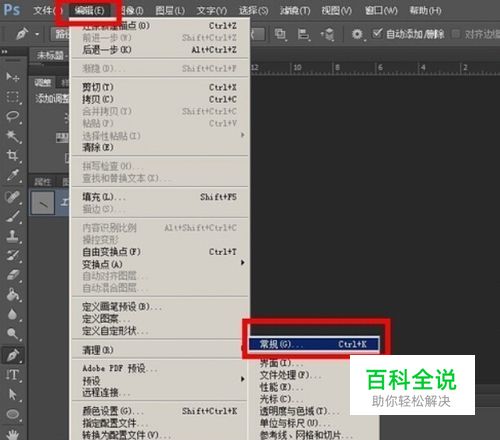The width and height of the screenshot is (500, 440).
Task: Select the Magic Wand tool
Action: (x=13, y=136)
